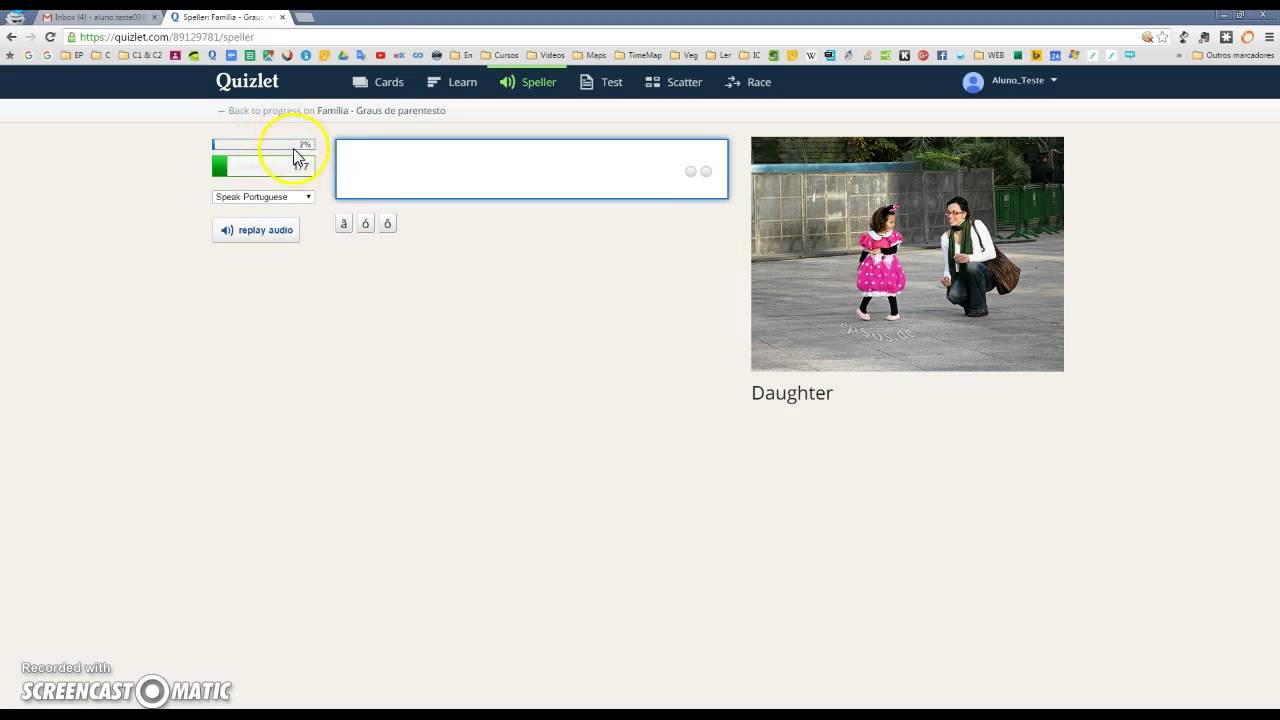1280x720 pixels.
Task: Open the Wikipedia W bookmark
Action: point(811,55)
